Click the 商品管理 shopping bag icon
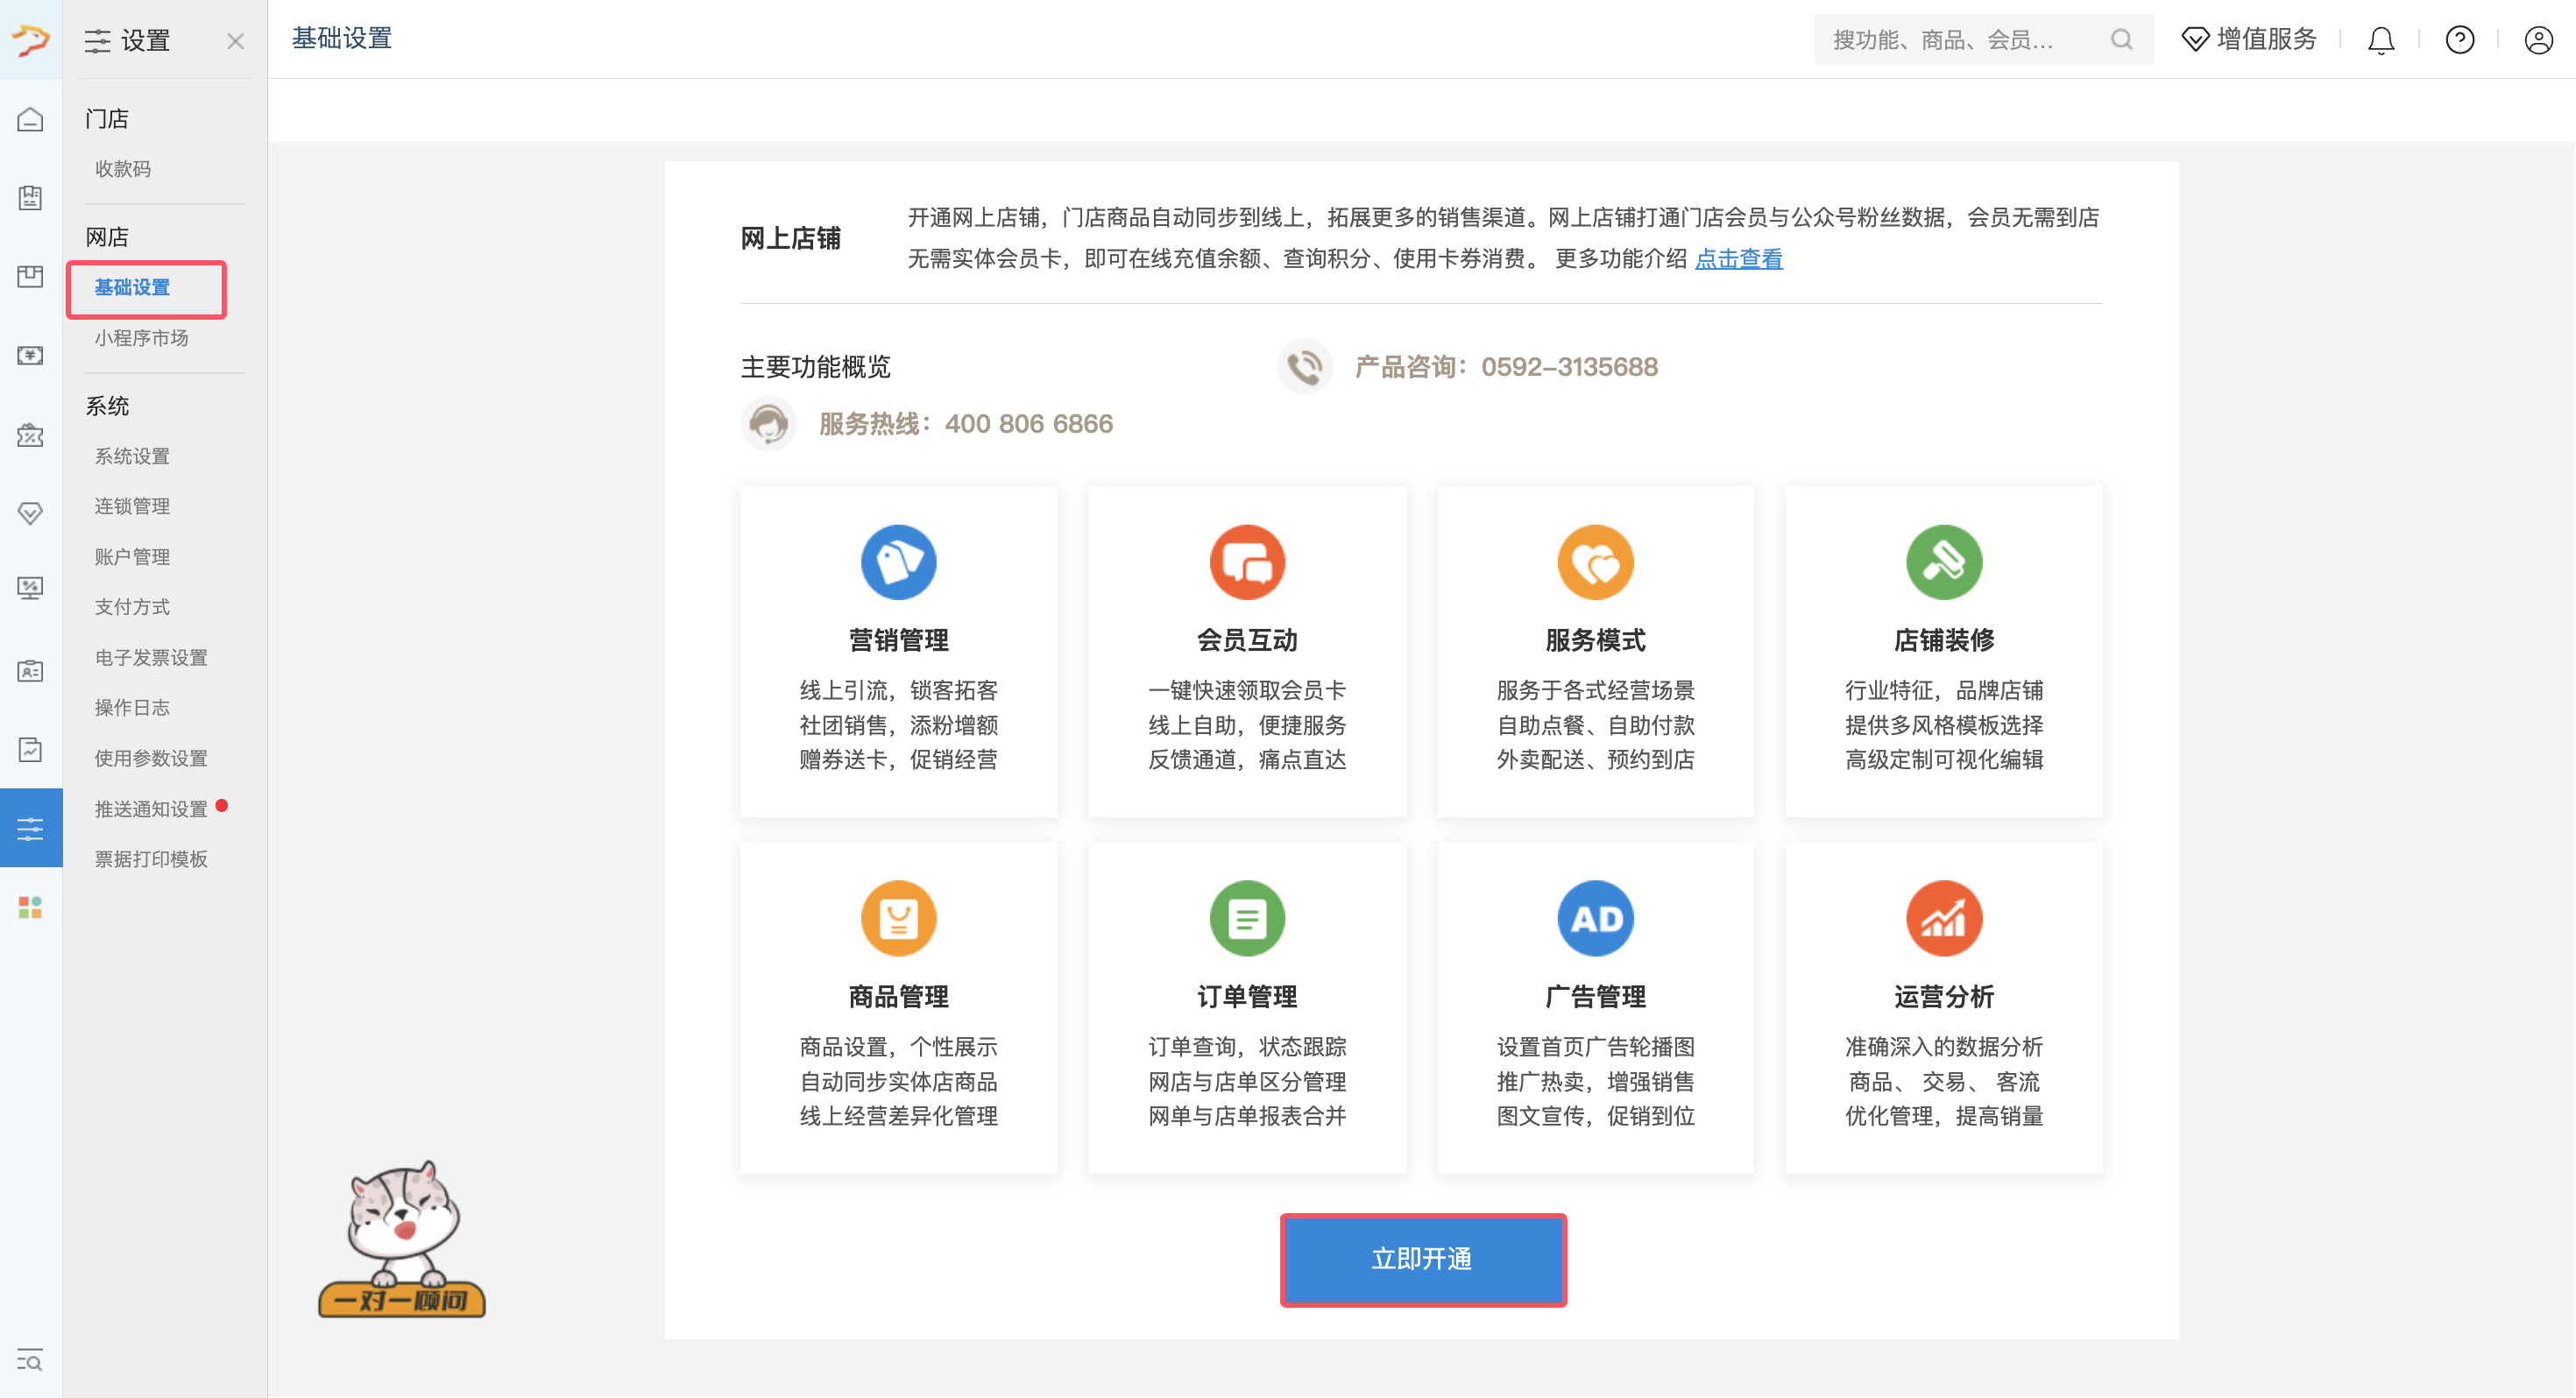The height and width of the screenshot is (1398, 2576). (898, 918)
